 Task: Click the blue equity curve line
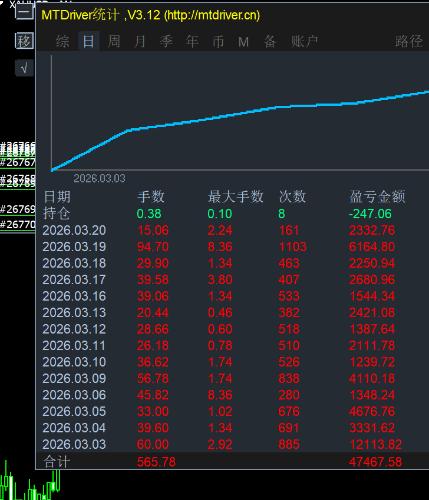coord(240,113)
